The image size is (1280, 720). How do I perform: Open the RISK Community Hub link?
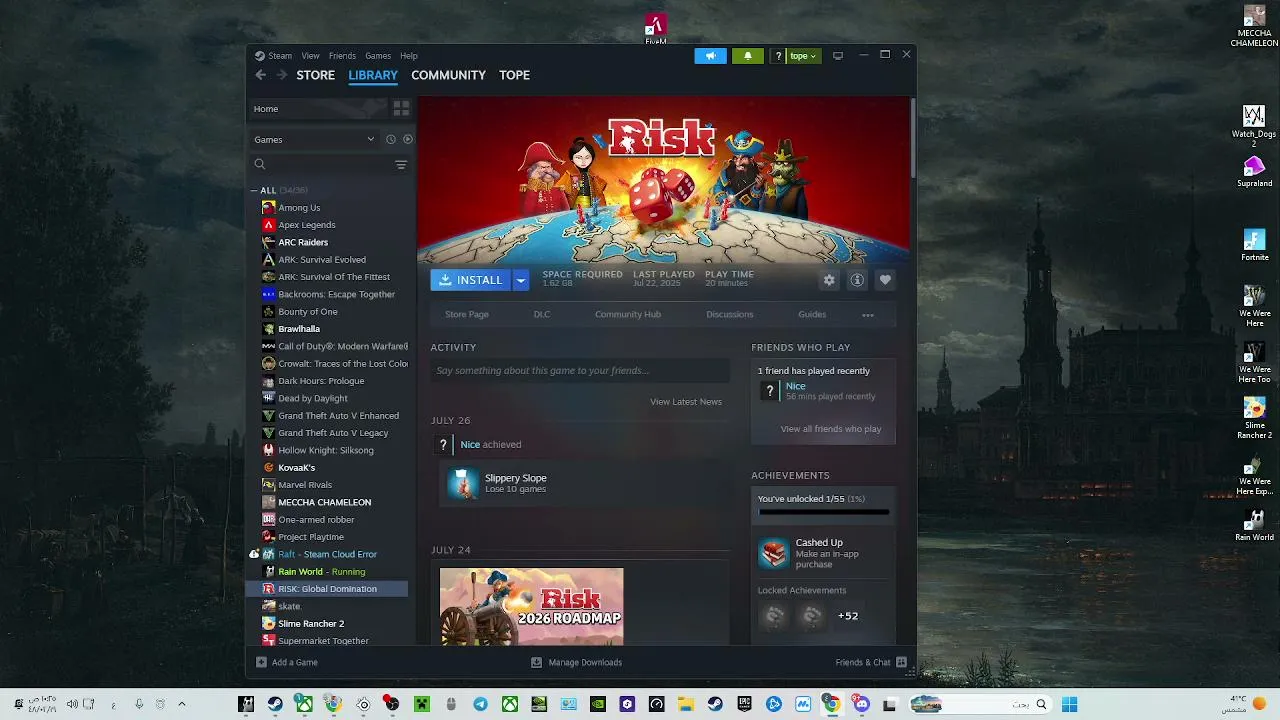tap(628, 315)
